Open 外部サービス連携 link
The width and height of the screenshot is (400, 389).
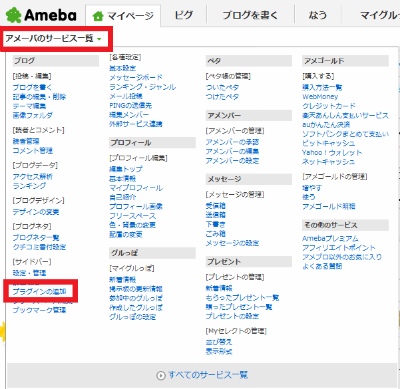(136, 124)
